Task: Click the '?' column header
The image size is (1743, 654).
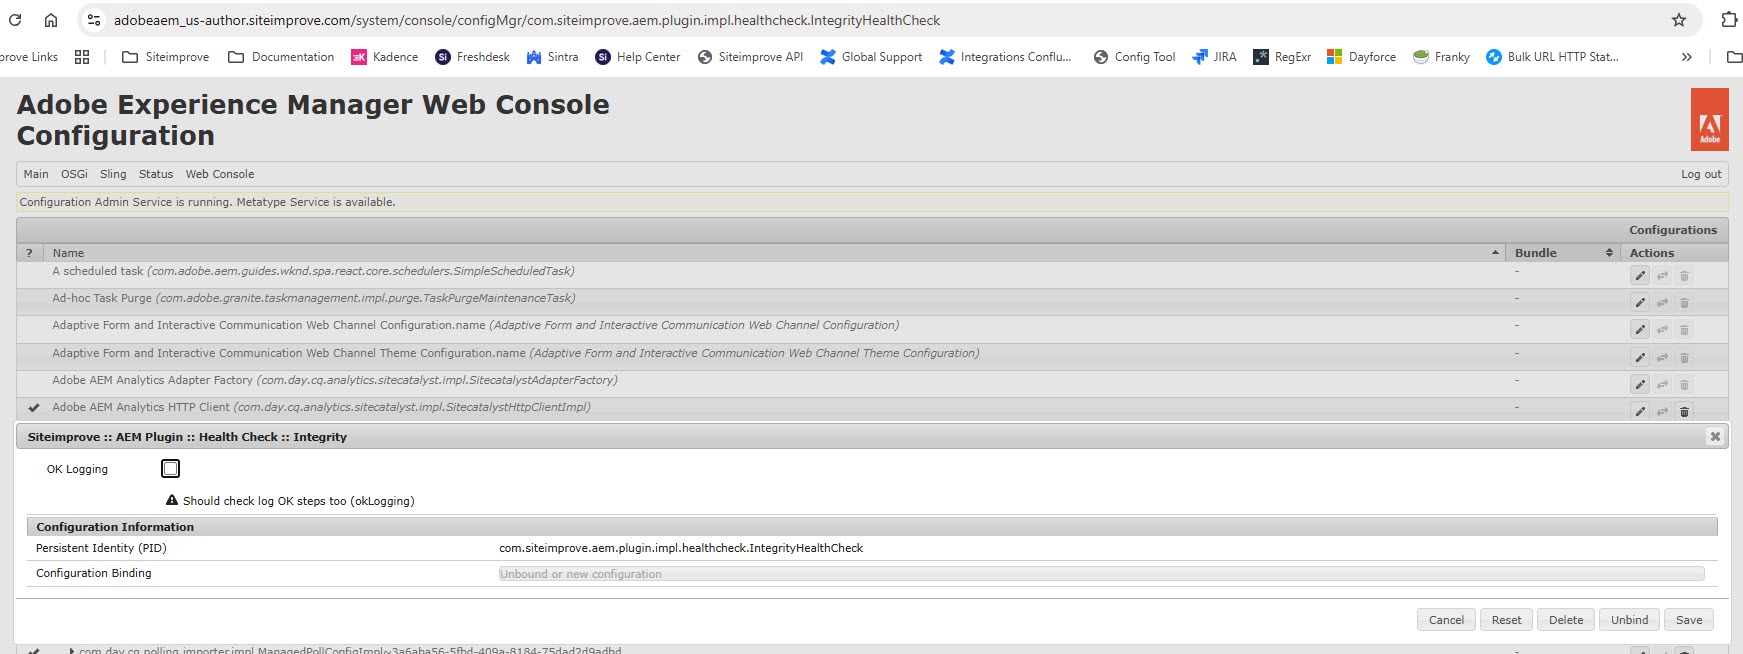Action: 29,253
